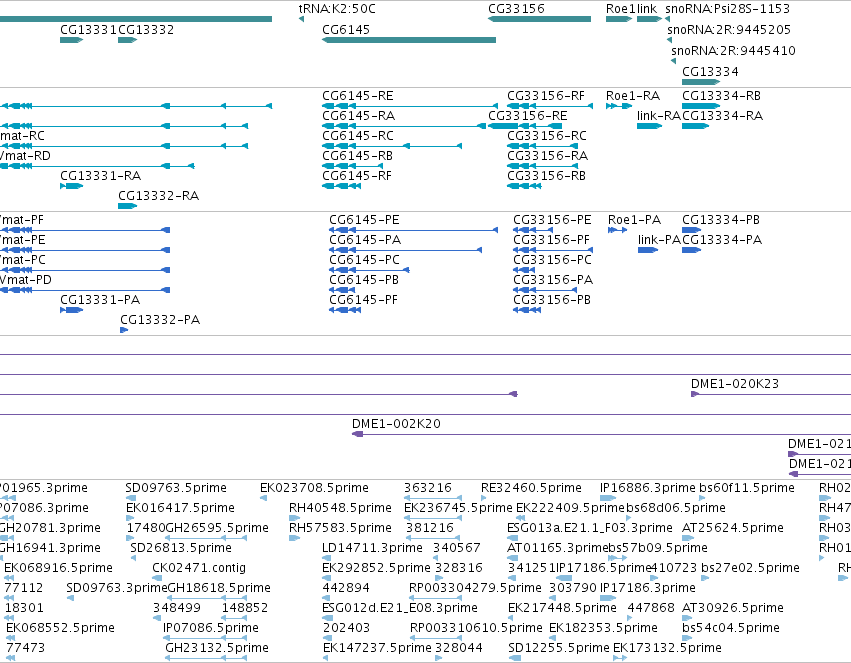Select EST EK023708.5prime

pos(314,488)
